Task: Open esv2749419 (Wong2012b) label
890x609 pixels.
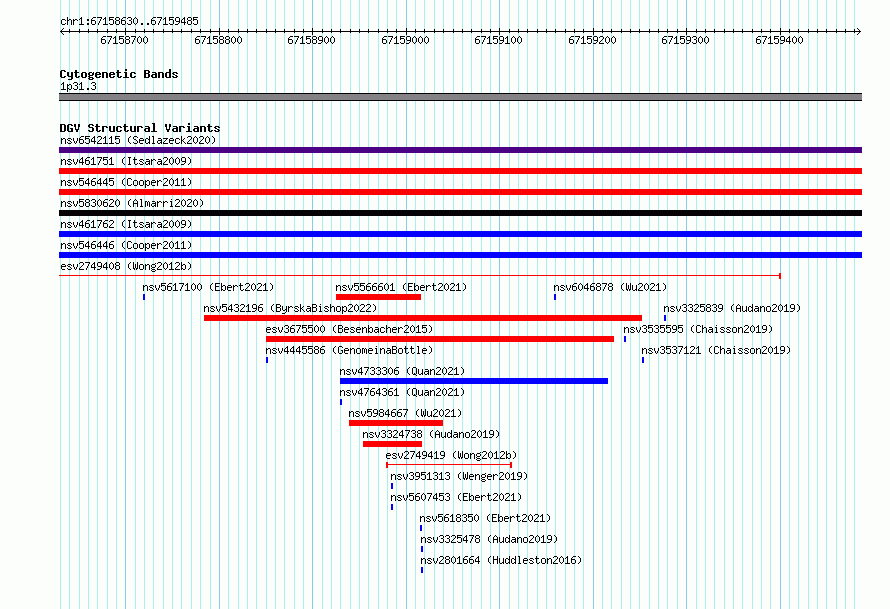Action: 451,455
